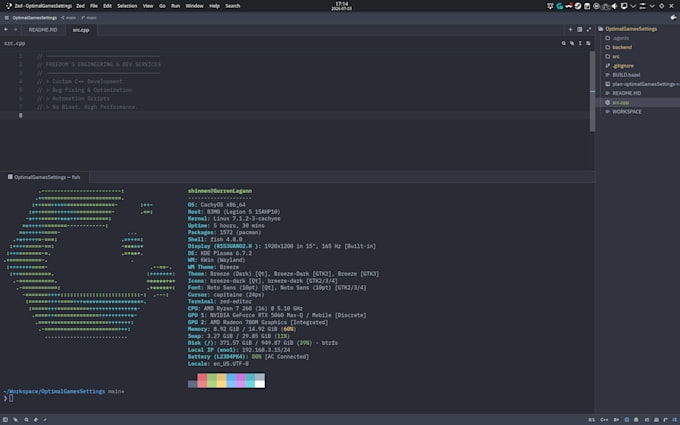The height and width of the screenshot is (425, 680).
Task: Open the Search menu
Action: click(x=232, y=6)
